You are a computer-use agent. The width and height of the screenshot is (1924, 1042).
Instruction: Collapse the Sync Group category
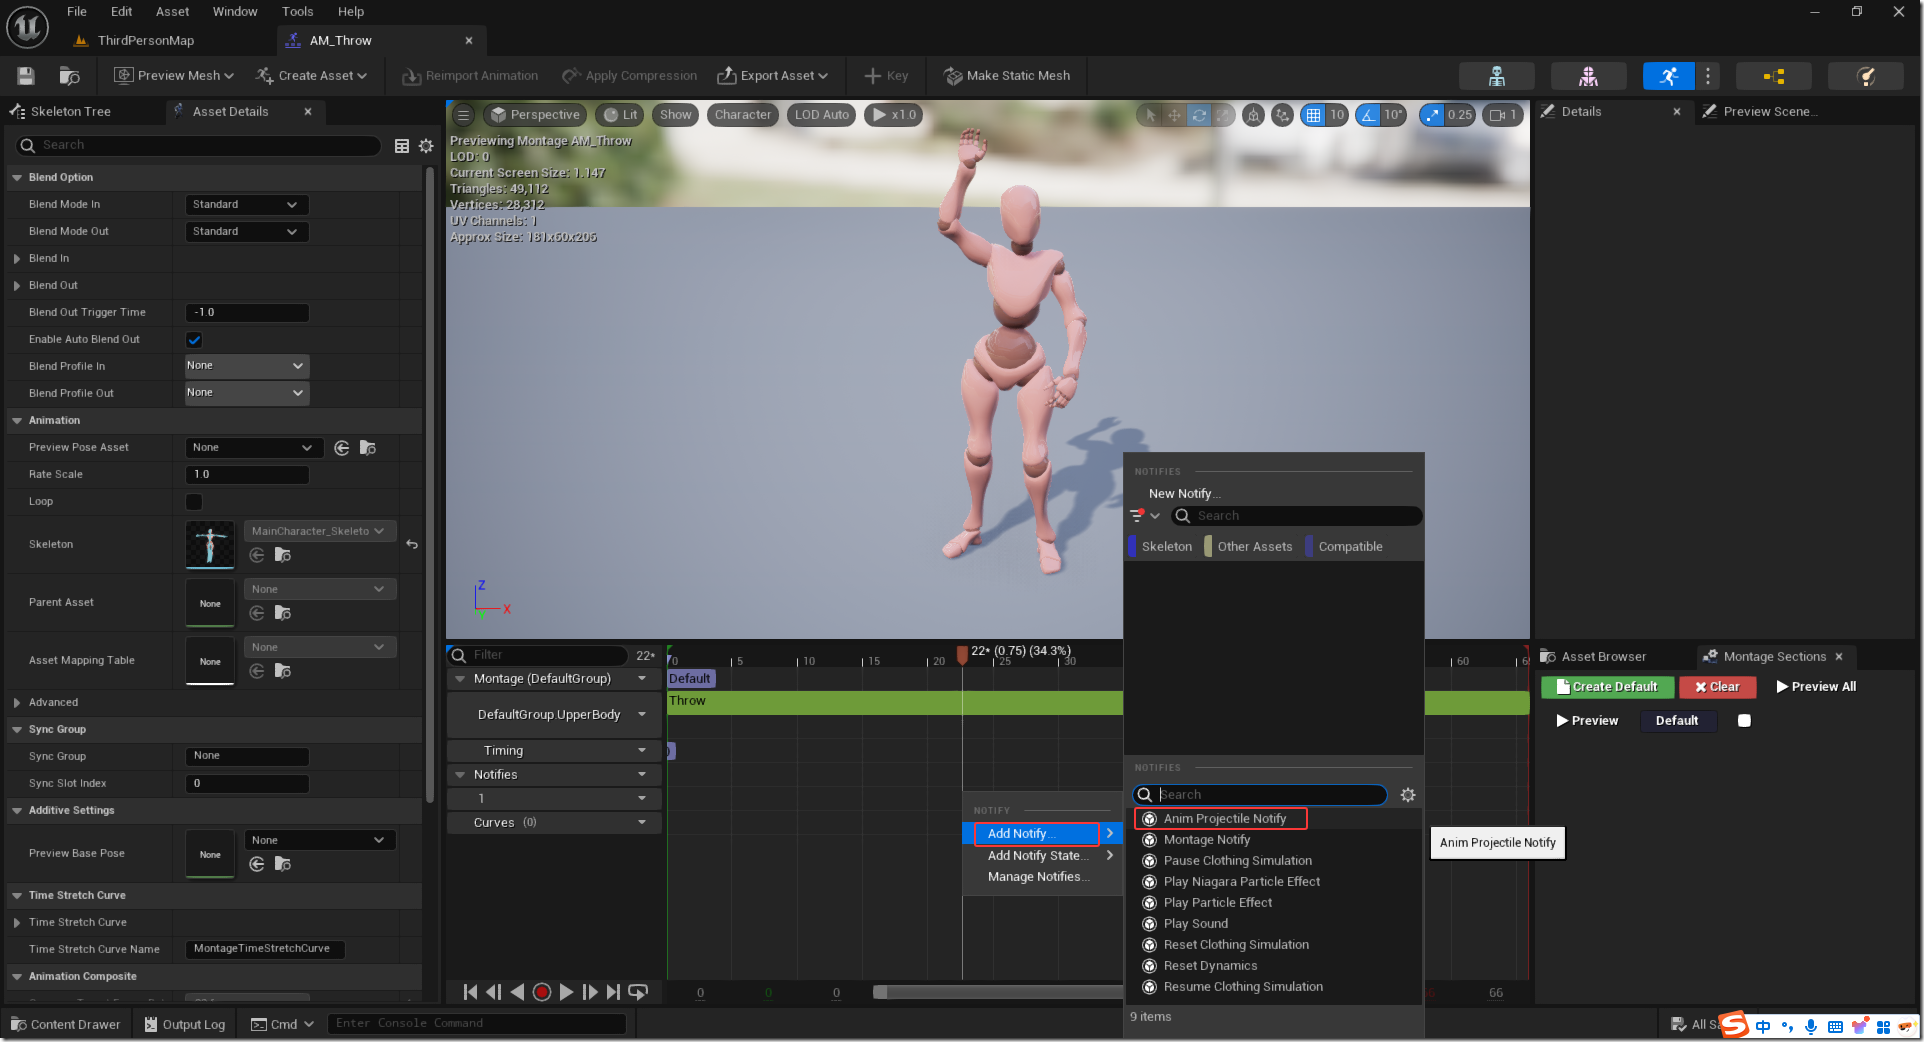point(17,730)
